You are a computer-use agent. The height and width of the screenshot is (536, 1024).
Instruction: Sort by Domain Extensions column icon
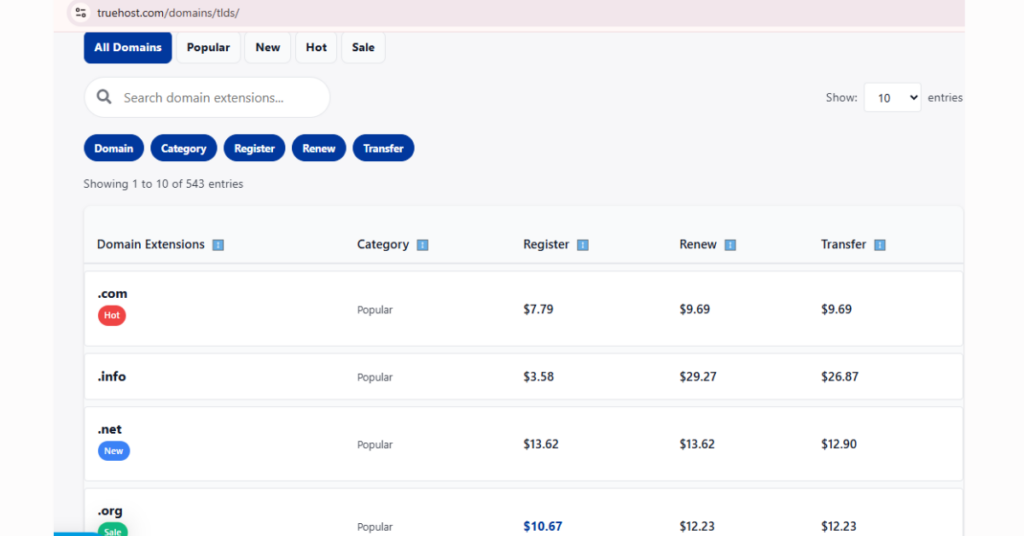[x=218, y=245]
